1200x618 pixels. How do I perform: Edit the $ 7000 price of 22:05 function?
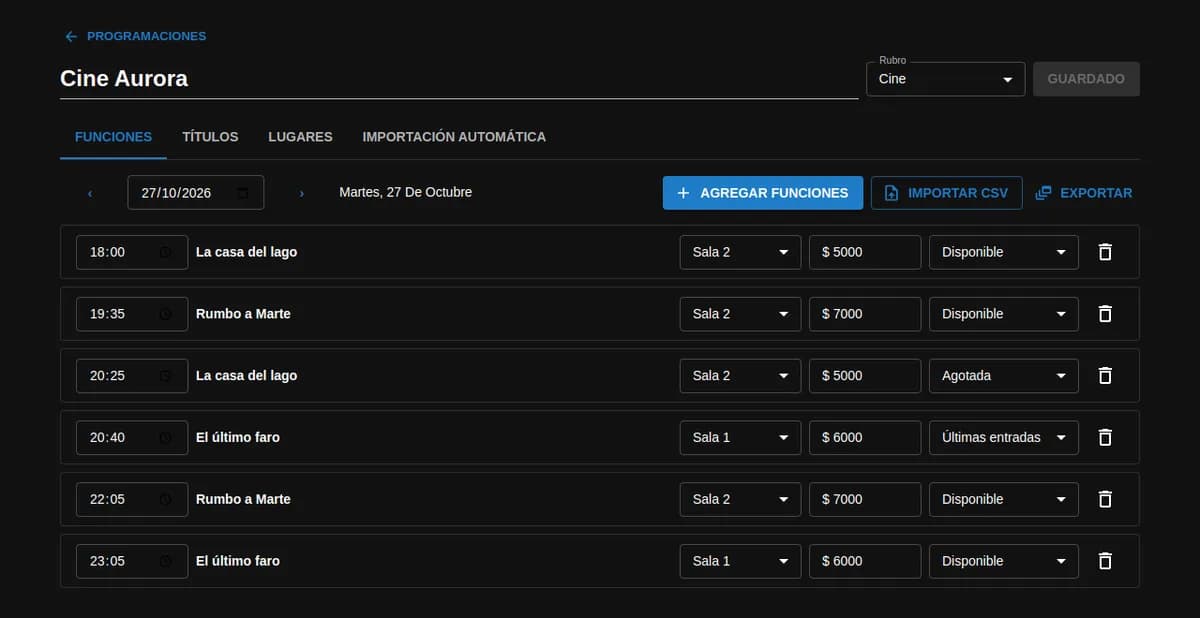[x=865, y=499]
